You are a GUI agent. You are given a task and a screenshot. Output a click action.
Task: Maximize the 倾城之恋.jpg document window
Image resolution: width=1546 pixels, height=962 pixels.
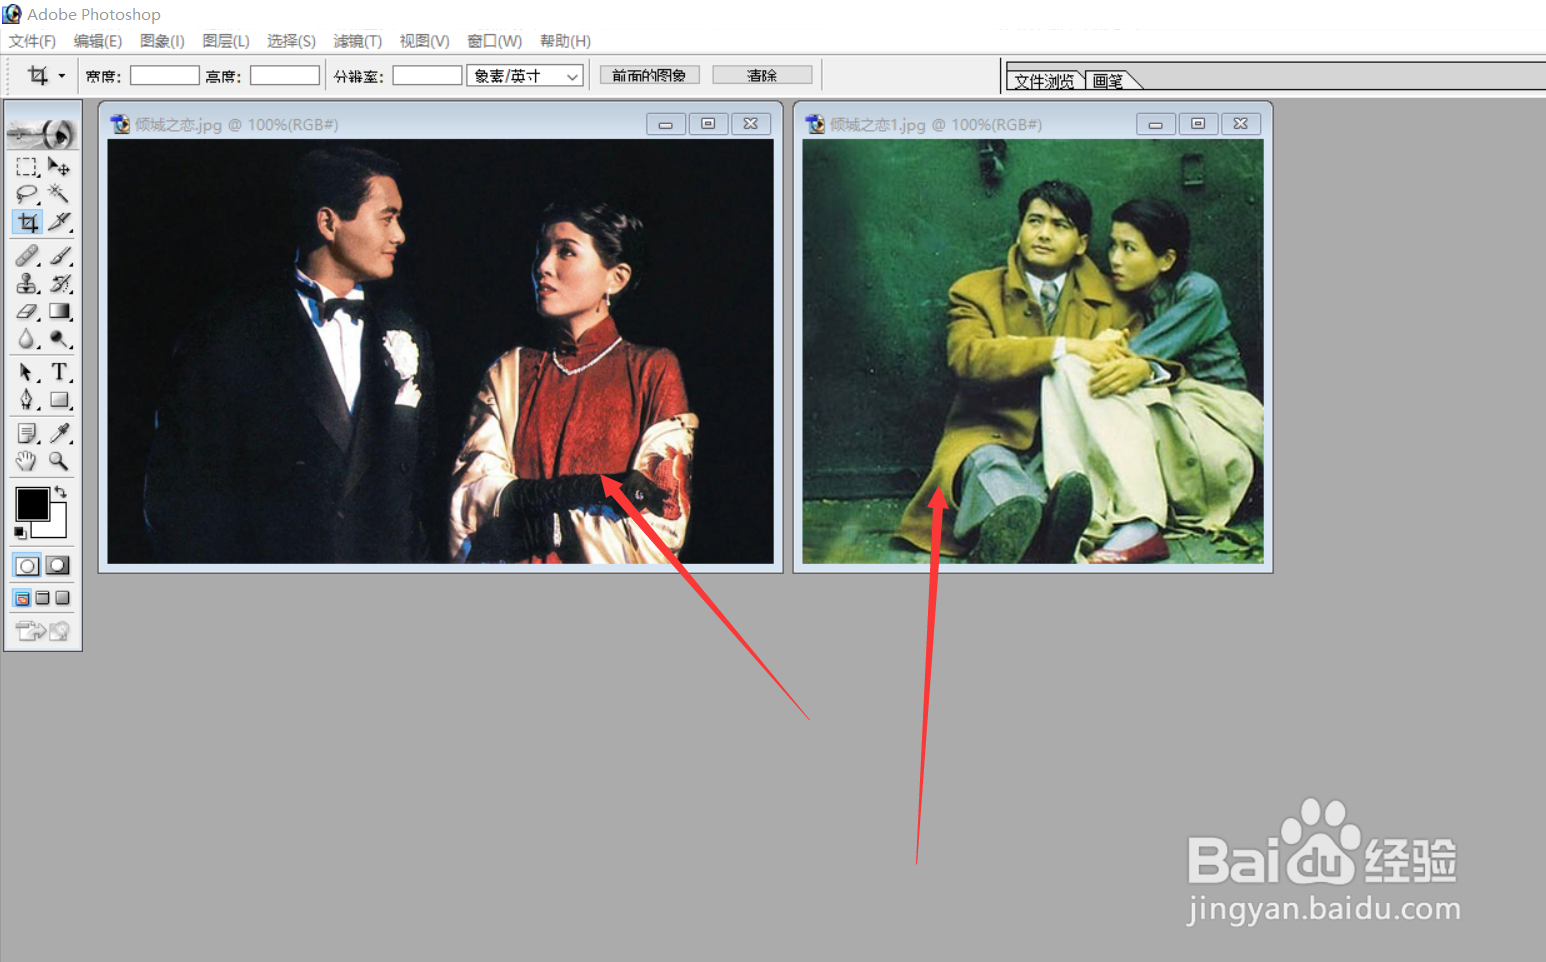(x=708, y=124)
